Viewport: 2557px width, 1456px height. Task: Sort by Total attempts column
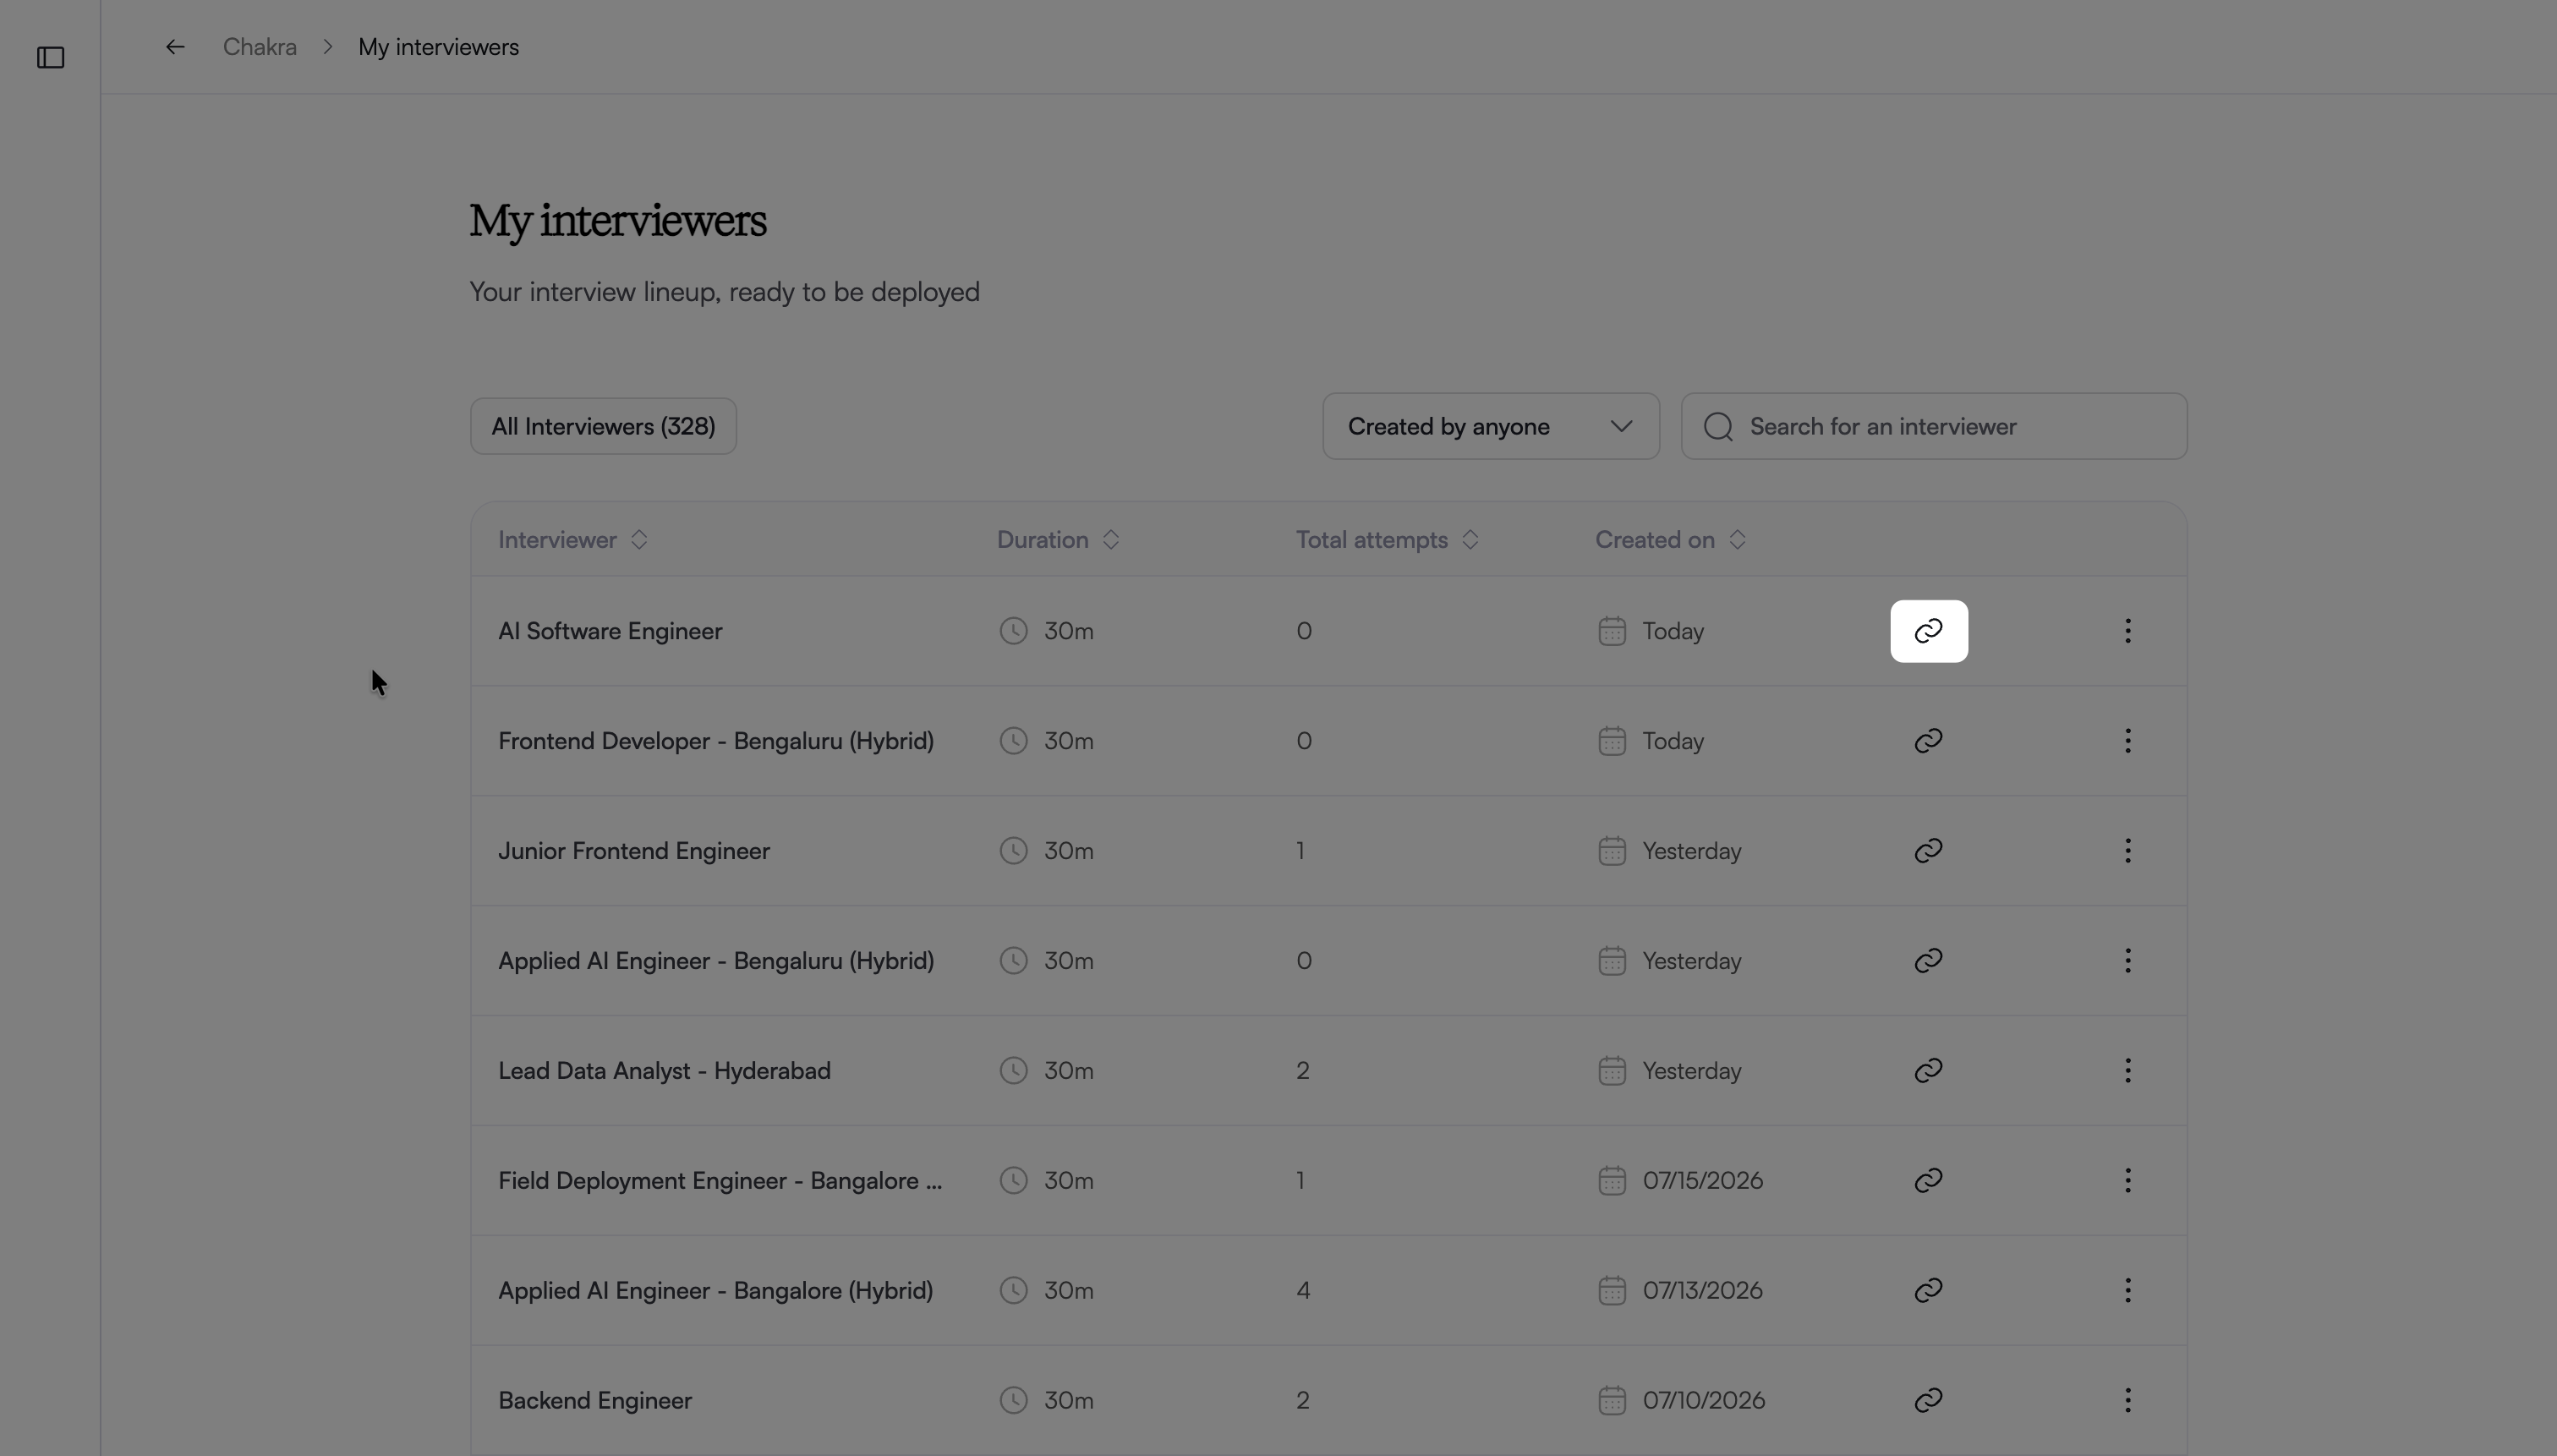pyautogui.click(x=1387, y=540)
